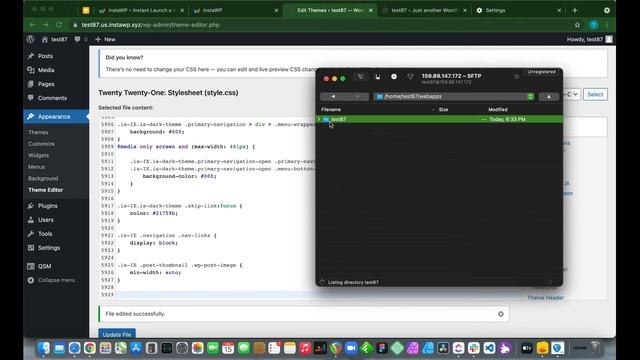Open the Howdy, test87 account menu
The width and height of the screenshot is (640, 360).
[589, 39]
